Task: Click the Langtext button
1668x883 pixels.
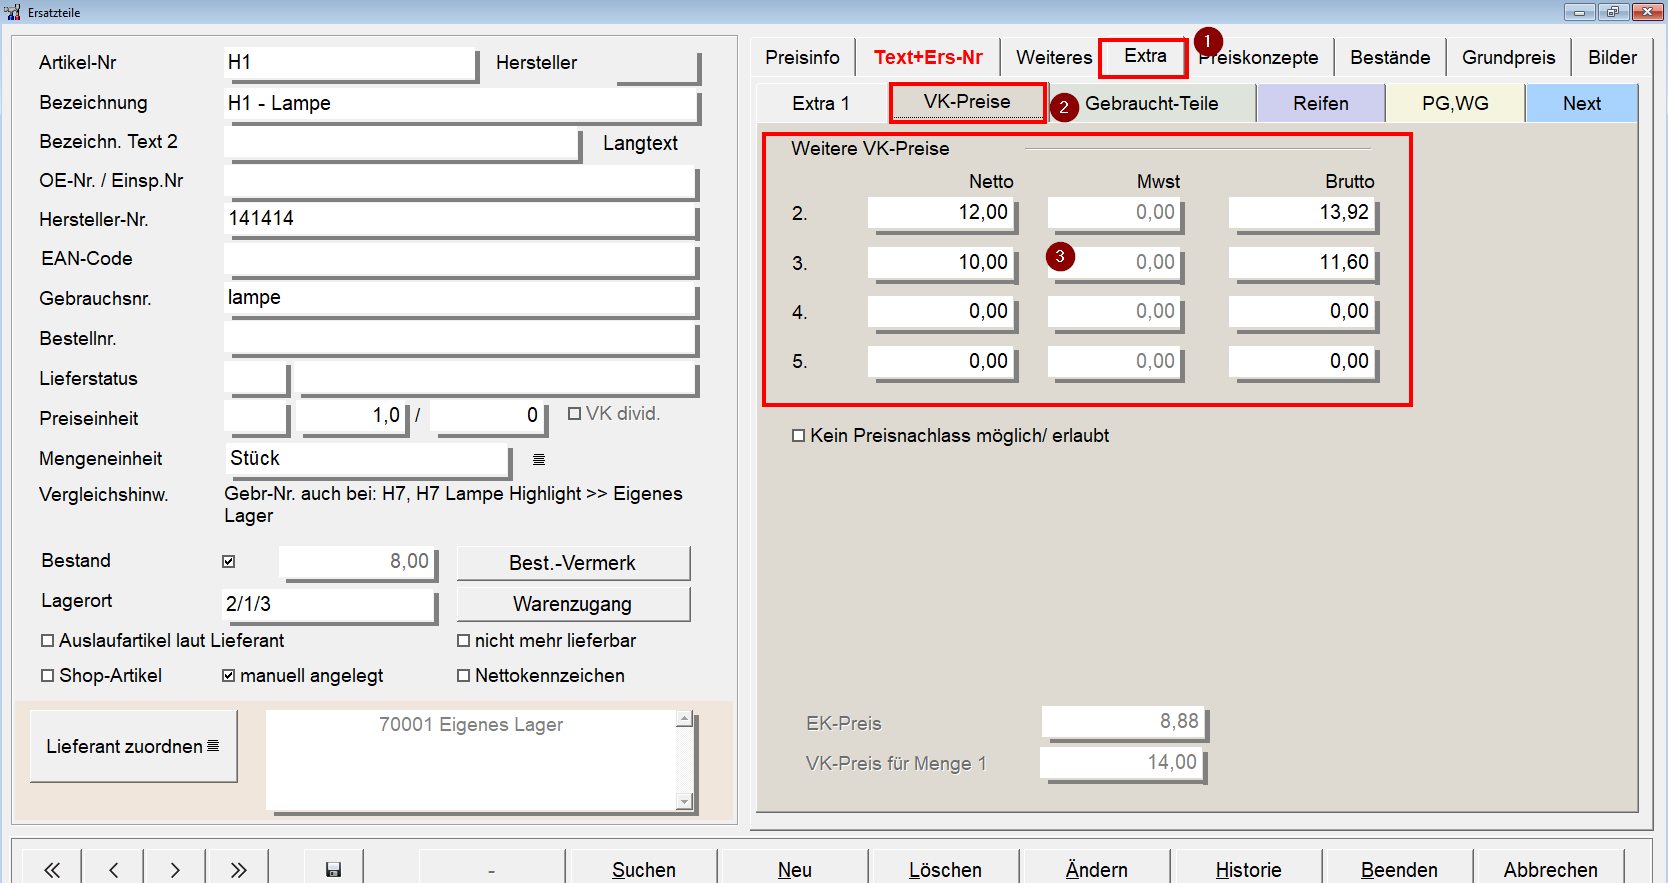Action: (x=640, y=143)
